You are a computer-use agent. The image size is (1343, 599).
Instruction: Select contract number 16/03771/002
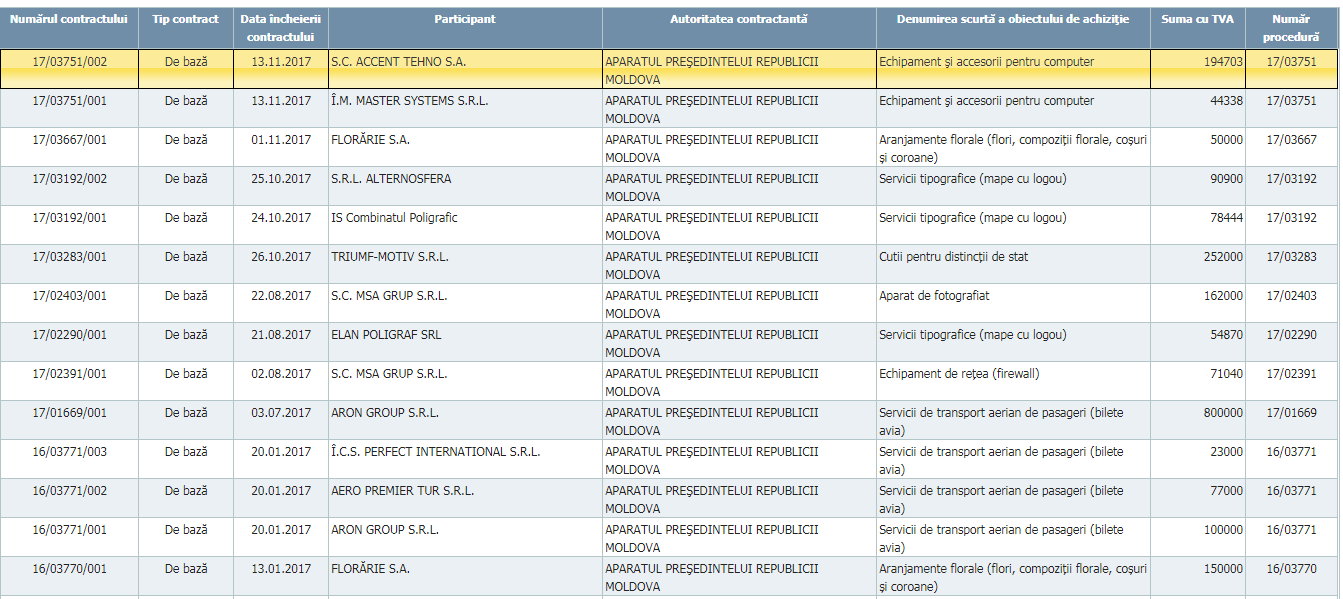(69, 491)
